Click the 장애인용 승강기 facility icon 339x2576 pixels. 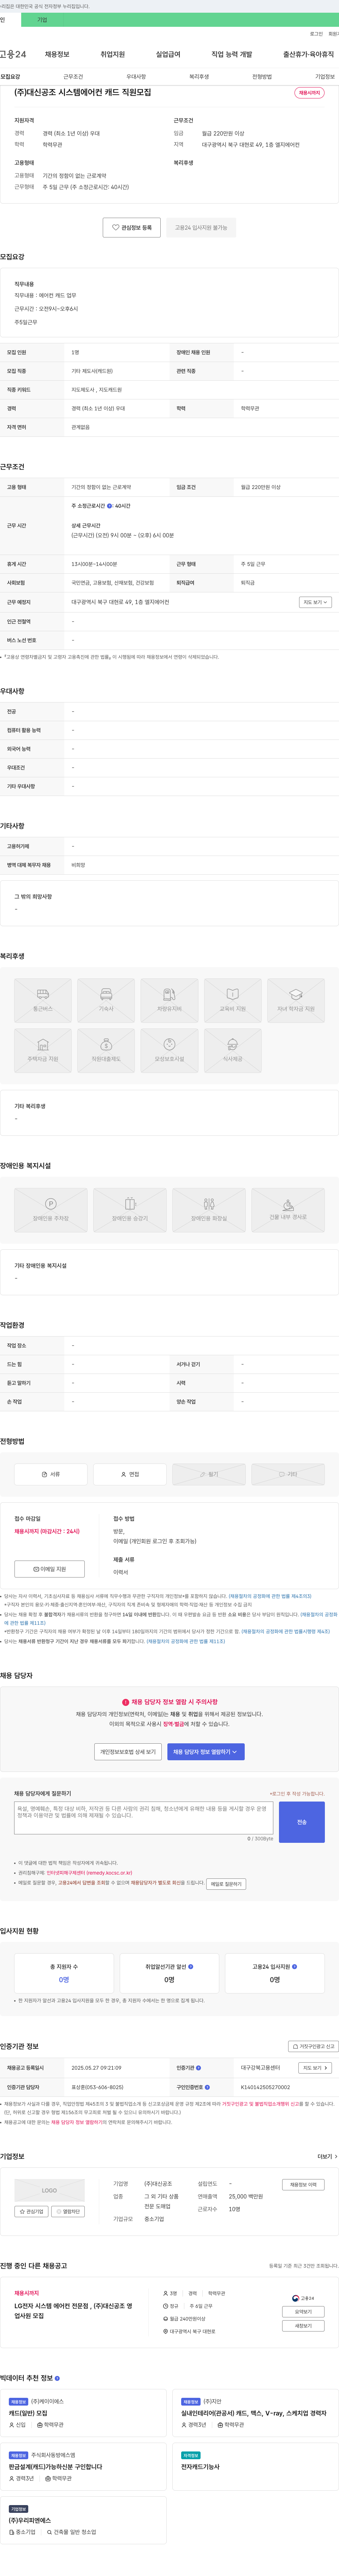(130, 1210)
